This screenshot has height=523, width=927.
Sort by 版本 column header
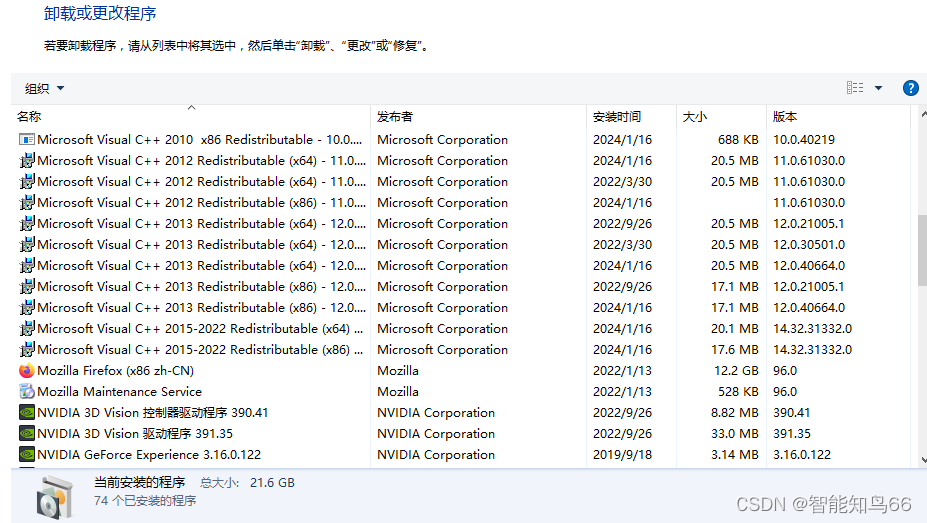click(838, 116)
